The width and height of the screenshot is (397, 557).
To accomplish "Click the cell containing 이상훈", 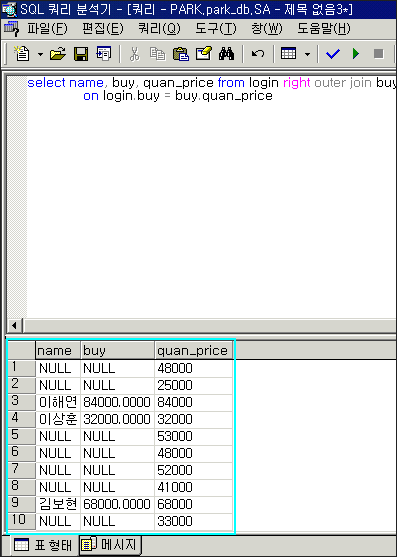I will click(58, 420).
